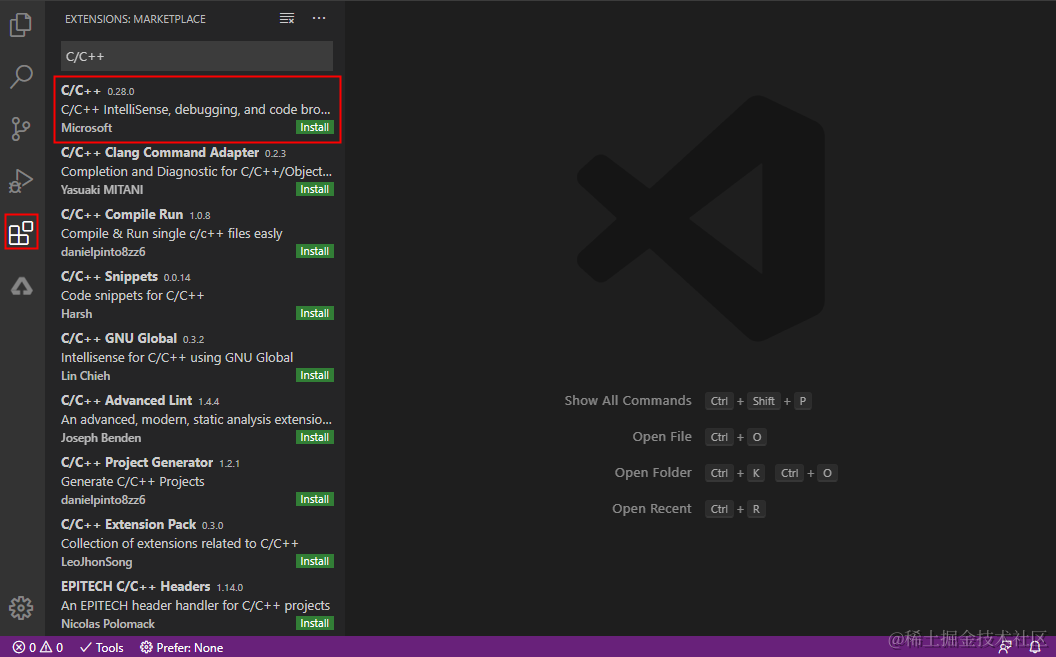This screenshot has height=657, width=1056.
Task: Install C/C++ Clang Command Adapter
Action: pos(315,189)
